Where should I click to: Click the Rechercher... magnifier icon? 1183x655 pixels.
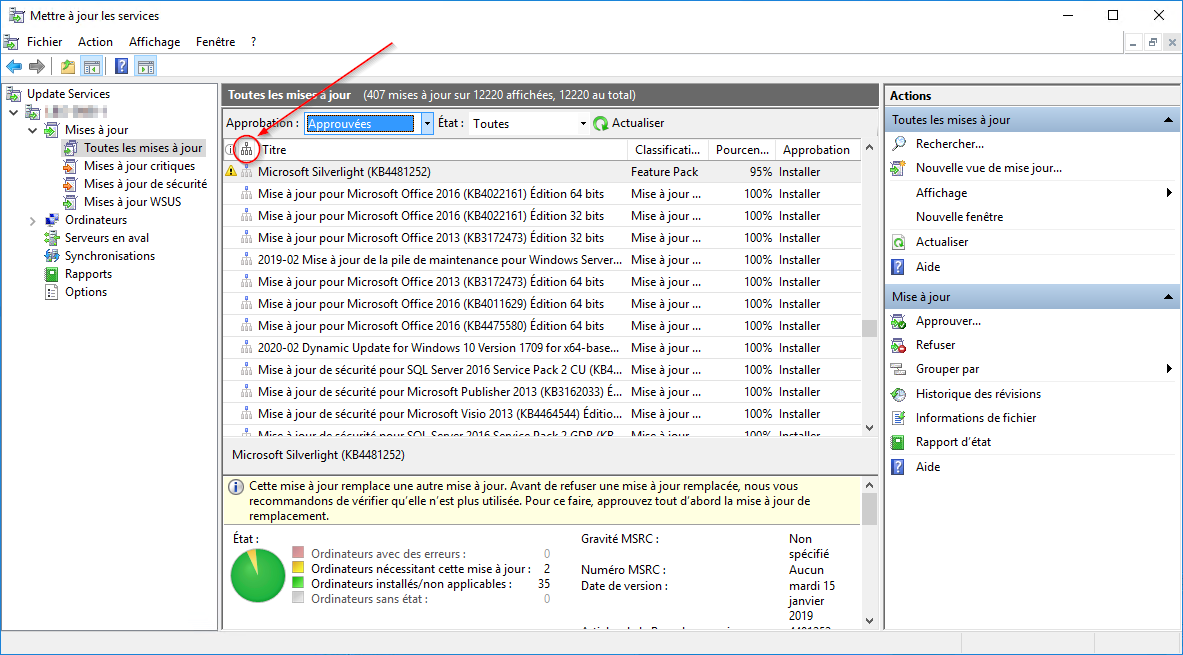899,144
